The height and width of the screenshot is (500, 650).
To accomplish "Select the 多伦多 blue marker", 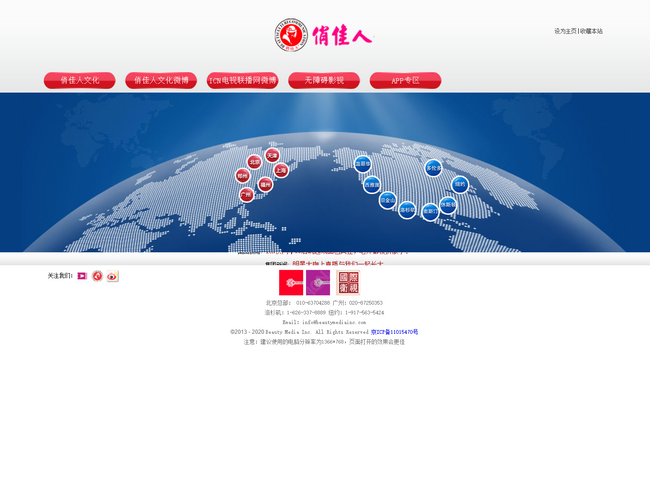I will pos(433,168).
